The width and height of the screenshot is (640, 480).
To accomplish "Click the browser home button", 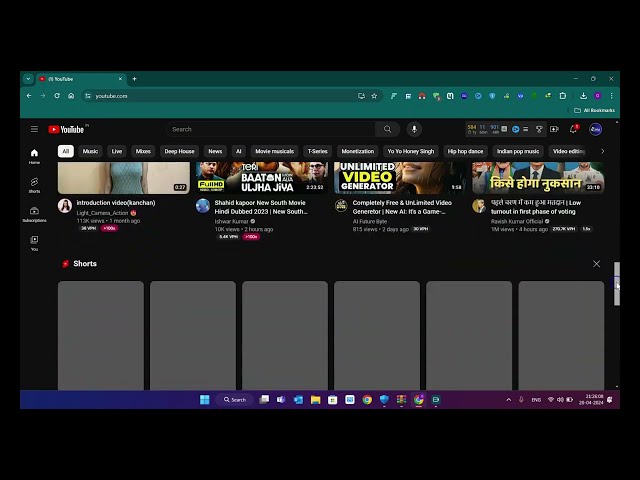I will 71,96.
